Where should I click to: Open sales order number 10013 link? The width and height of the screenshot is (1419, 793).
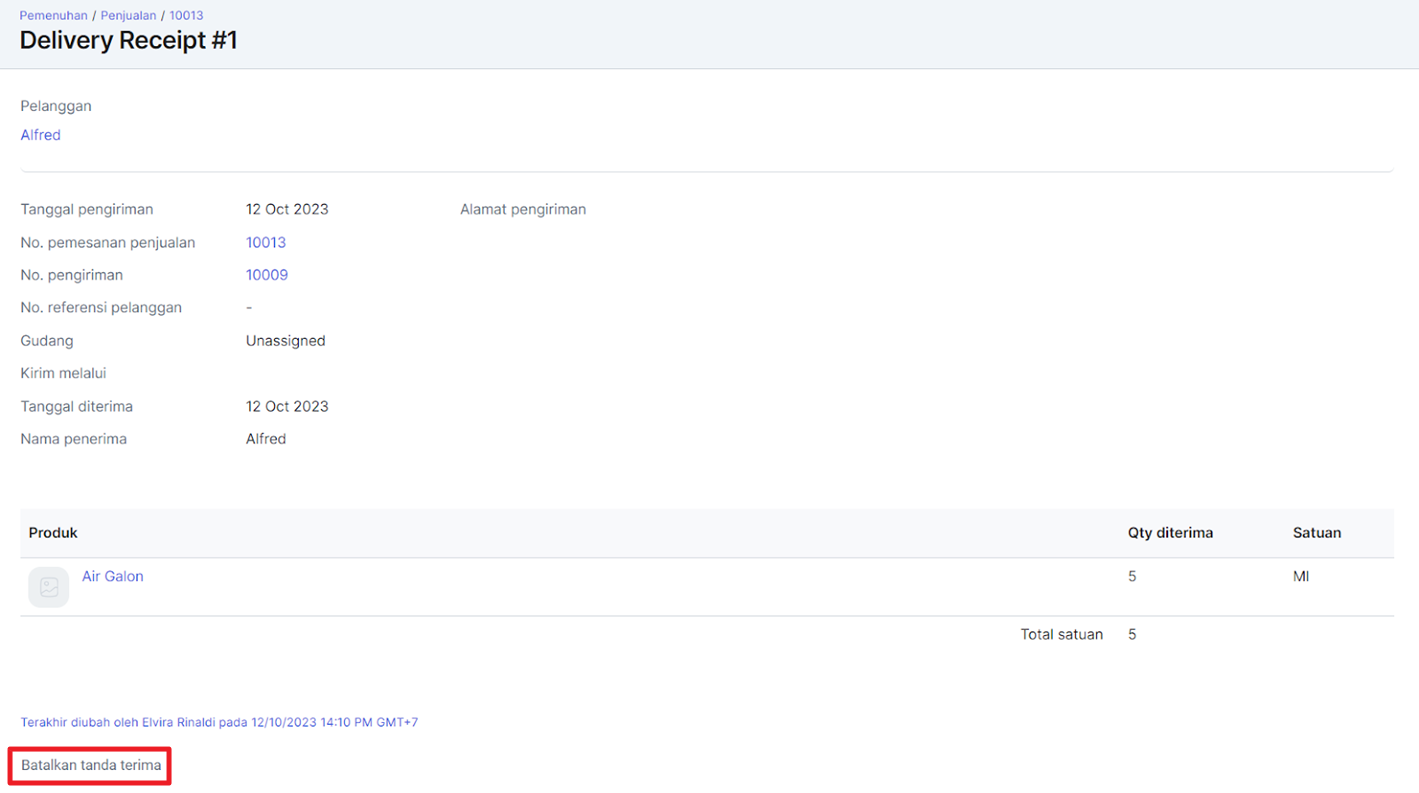[x=266, y=242]
